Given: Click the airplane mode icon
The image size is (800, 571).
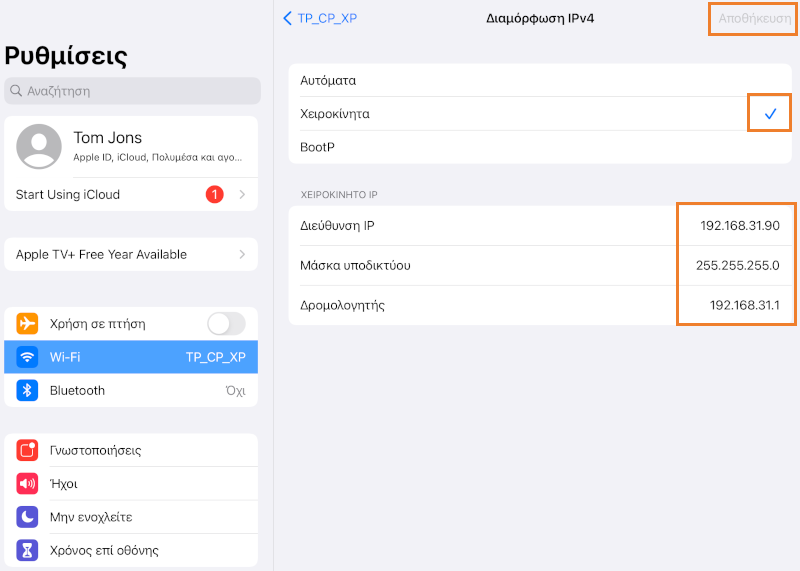Looking at the screenshot, I should [x=28, y=324].
